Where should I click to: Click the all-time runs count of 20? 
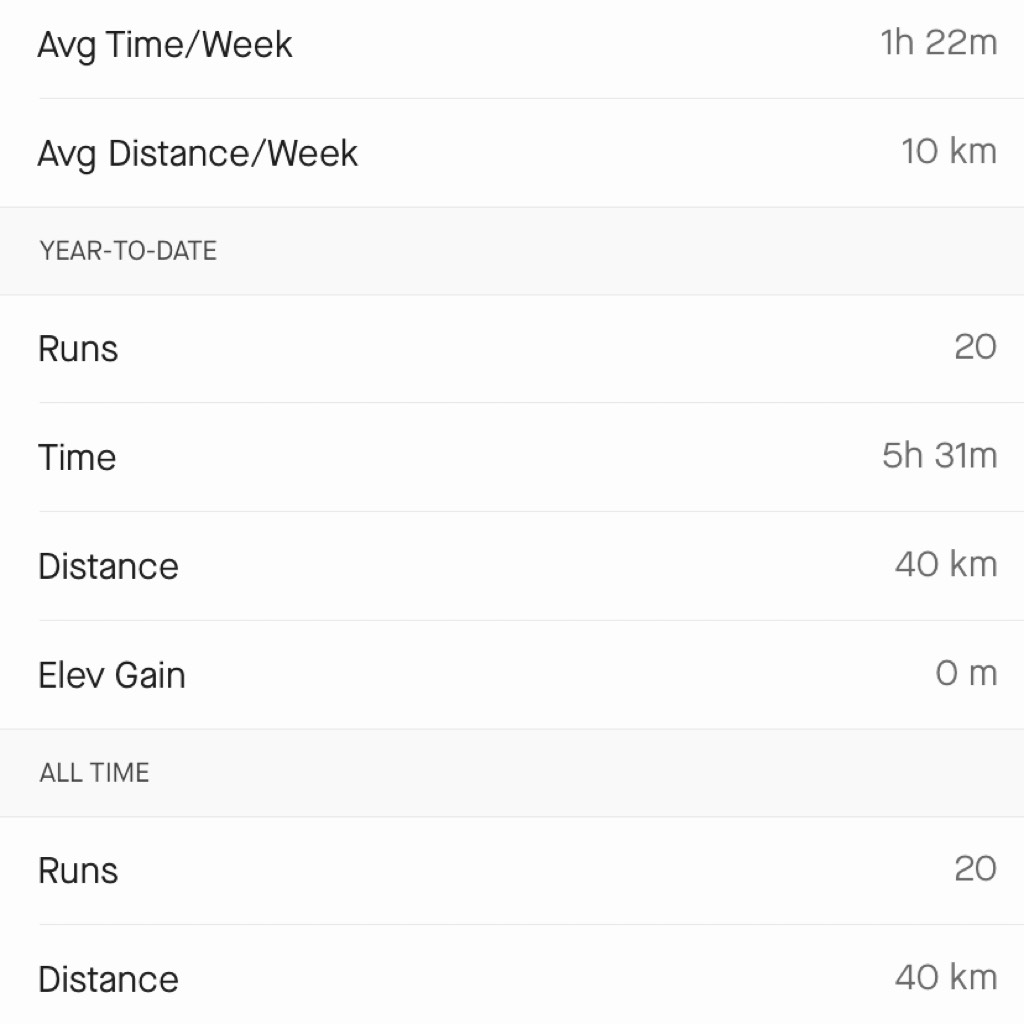pos(975,869)
